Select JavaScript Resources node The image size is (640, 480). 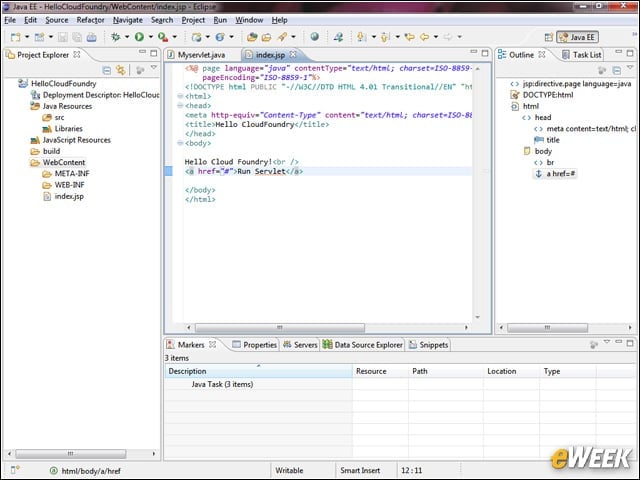coord(71,140)
